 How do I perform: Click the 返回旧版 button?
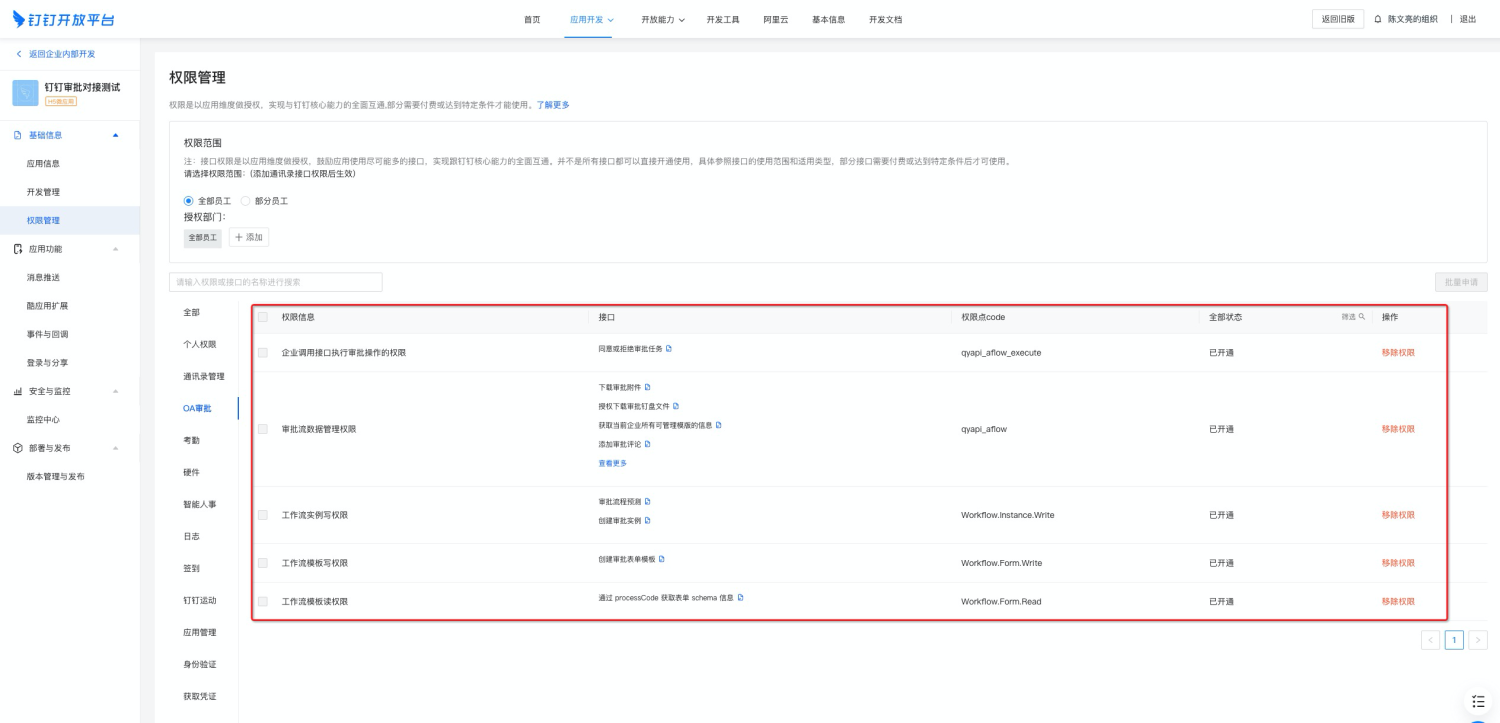(1338, 19)
